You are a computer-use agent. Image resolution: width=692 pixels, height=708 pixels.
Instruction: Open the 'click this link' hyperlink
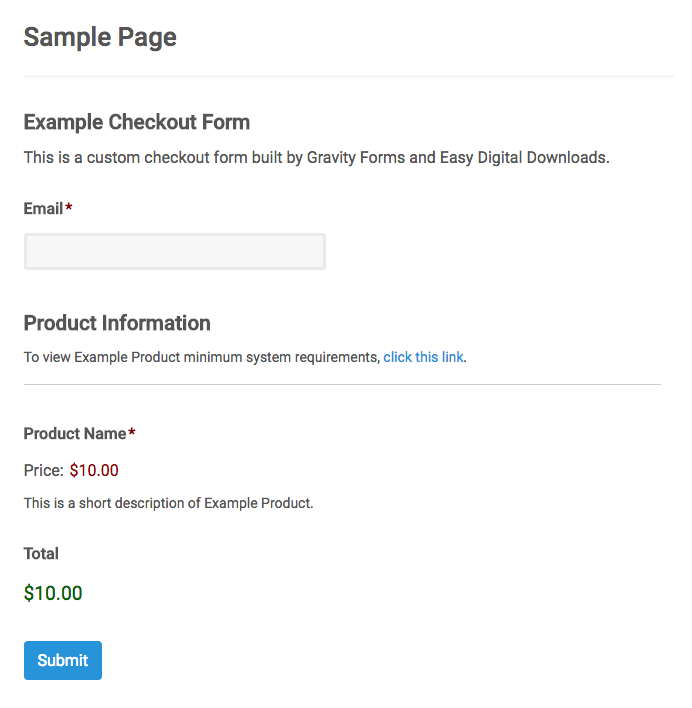[423, 357]
